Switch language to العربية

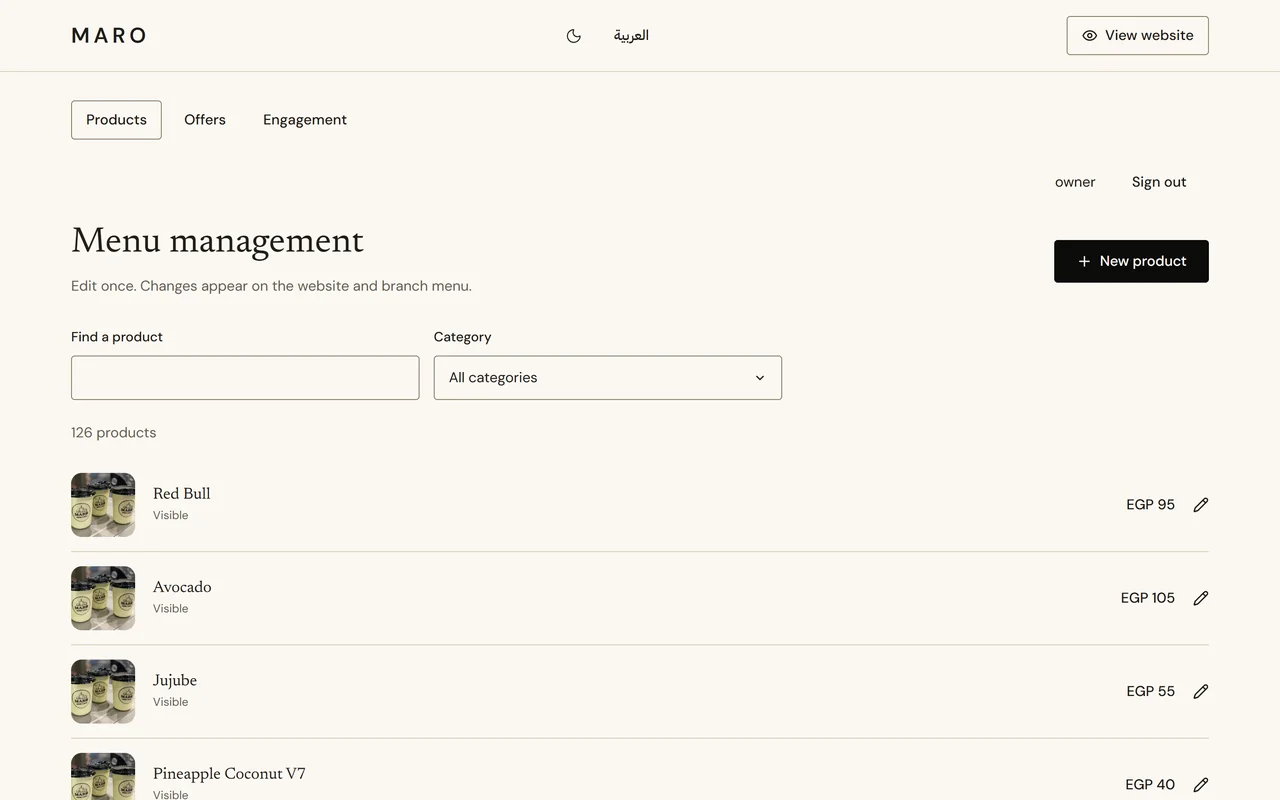[631, 36]
